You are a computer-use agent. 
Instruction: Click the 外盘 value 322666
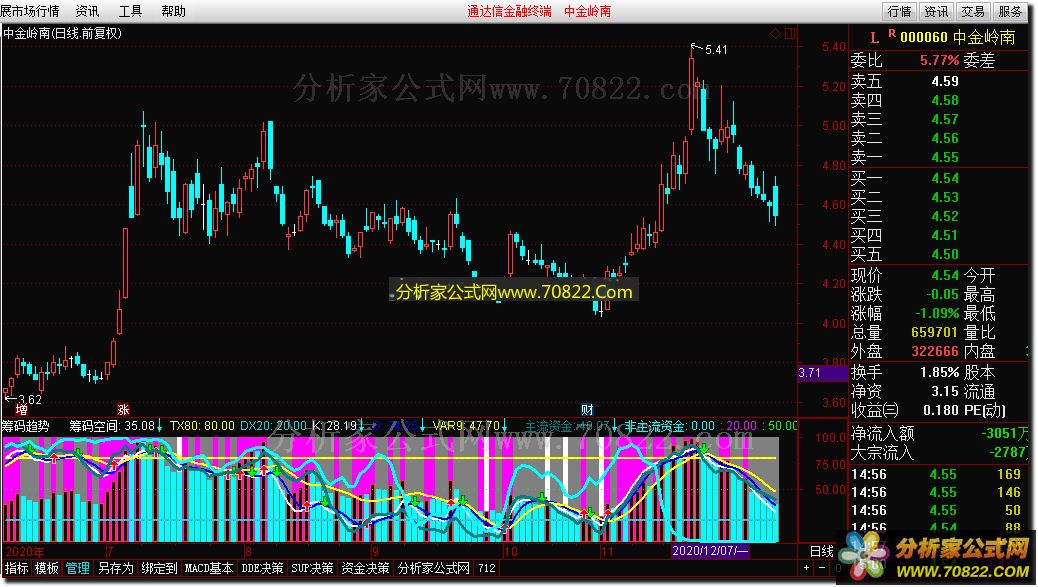tap(935, 351)
